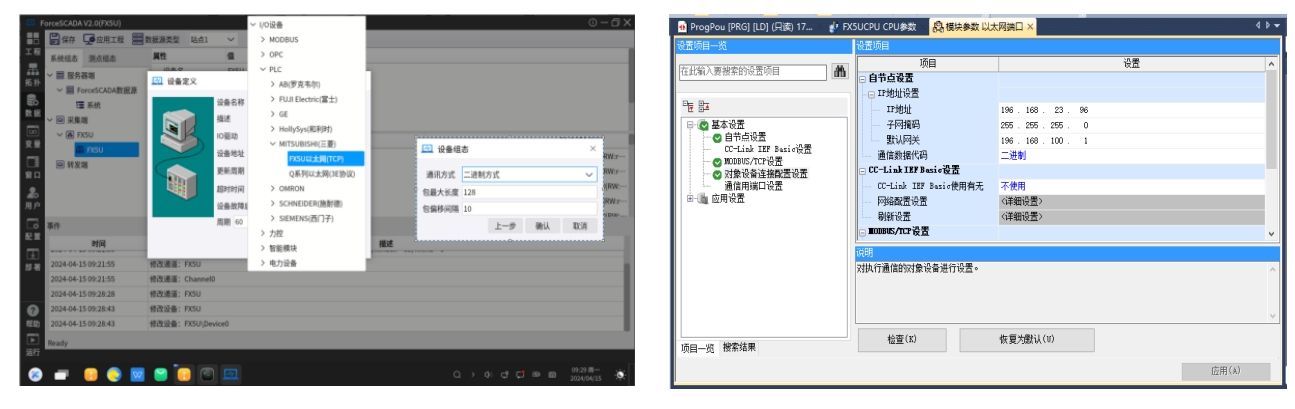Open the 用户 (User) sidebar icon
Viewport: 1295px width, 409px height.
(33, 197)
